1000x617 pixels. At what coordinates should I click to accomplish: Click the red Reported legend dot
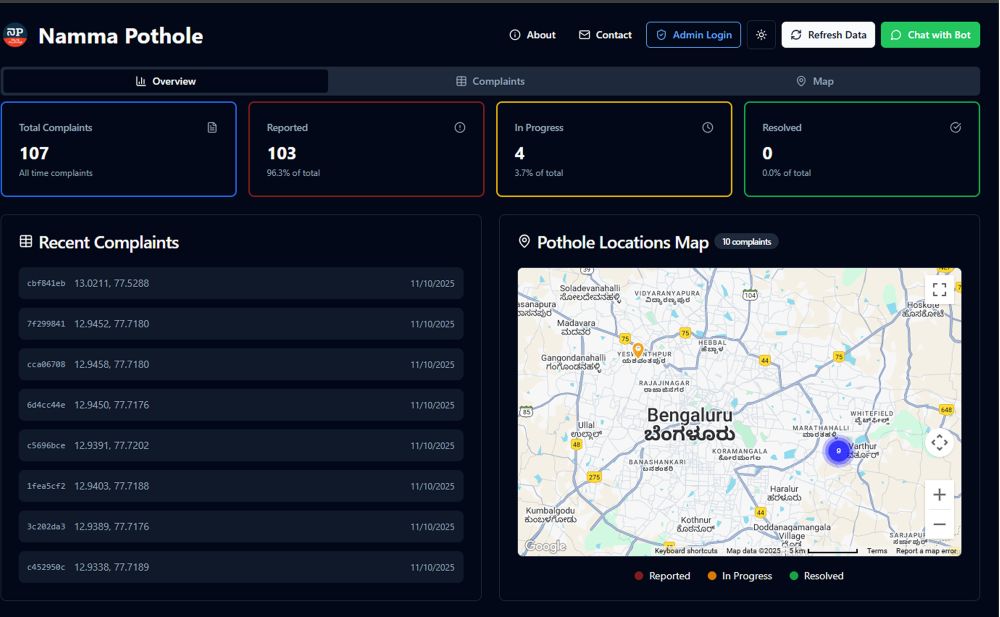click(x=639, y=576)
